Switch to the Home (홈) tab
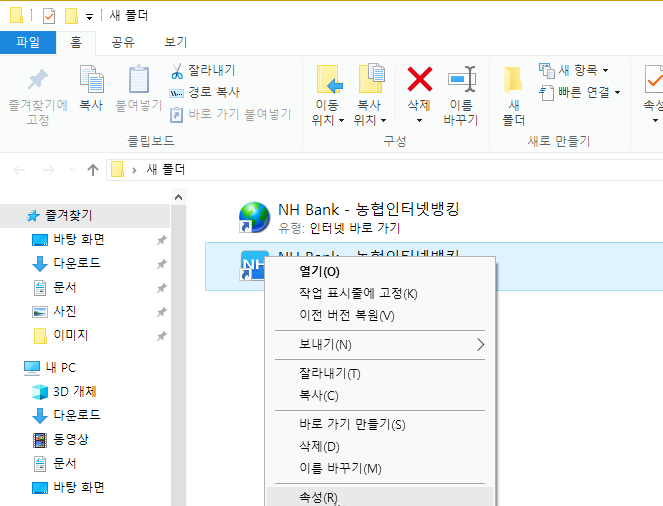 click(76, 42)
